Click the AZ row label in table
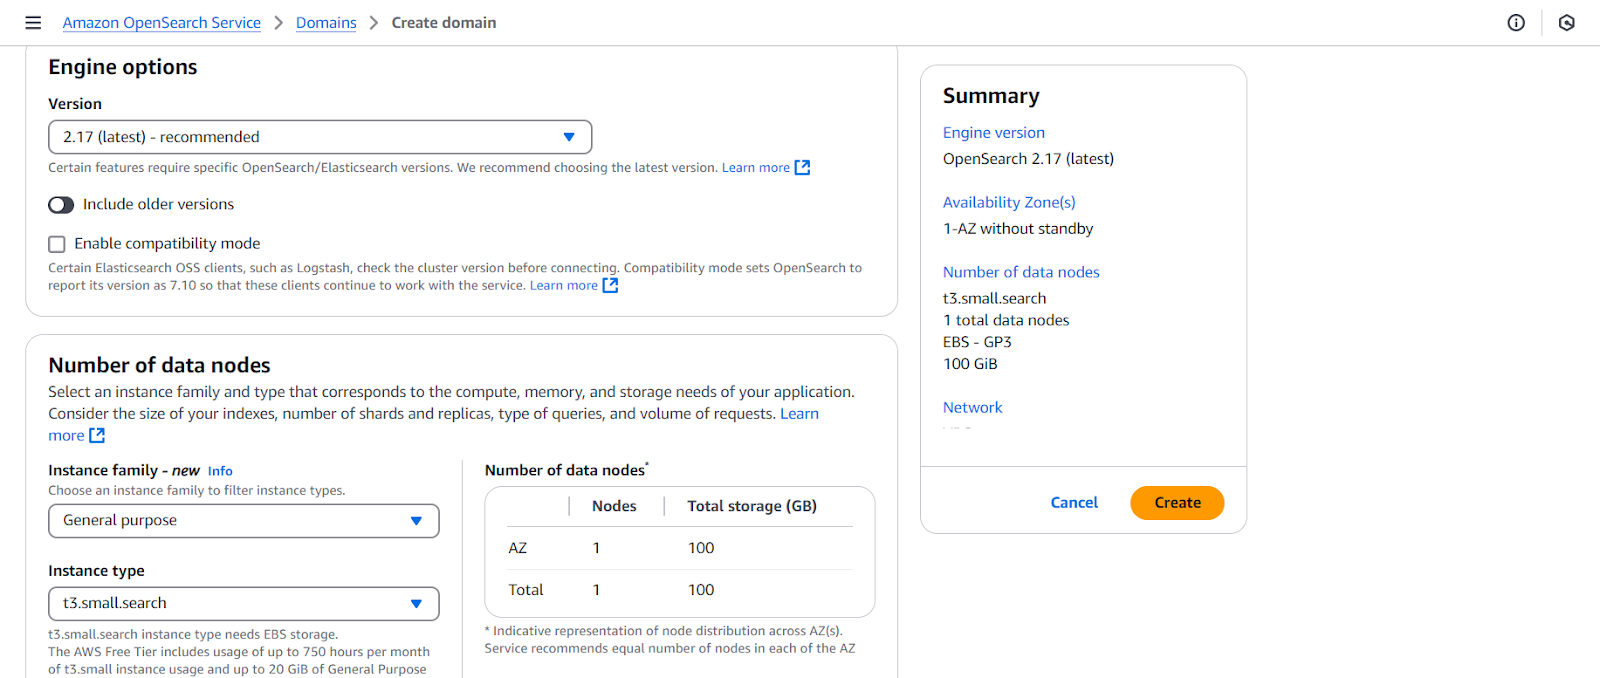This screenshot has height=678, width=1600. coord(518,549)
